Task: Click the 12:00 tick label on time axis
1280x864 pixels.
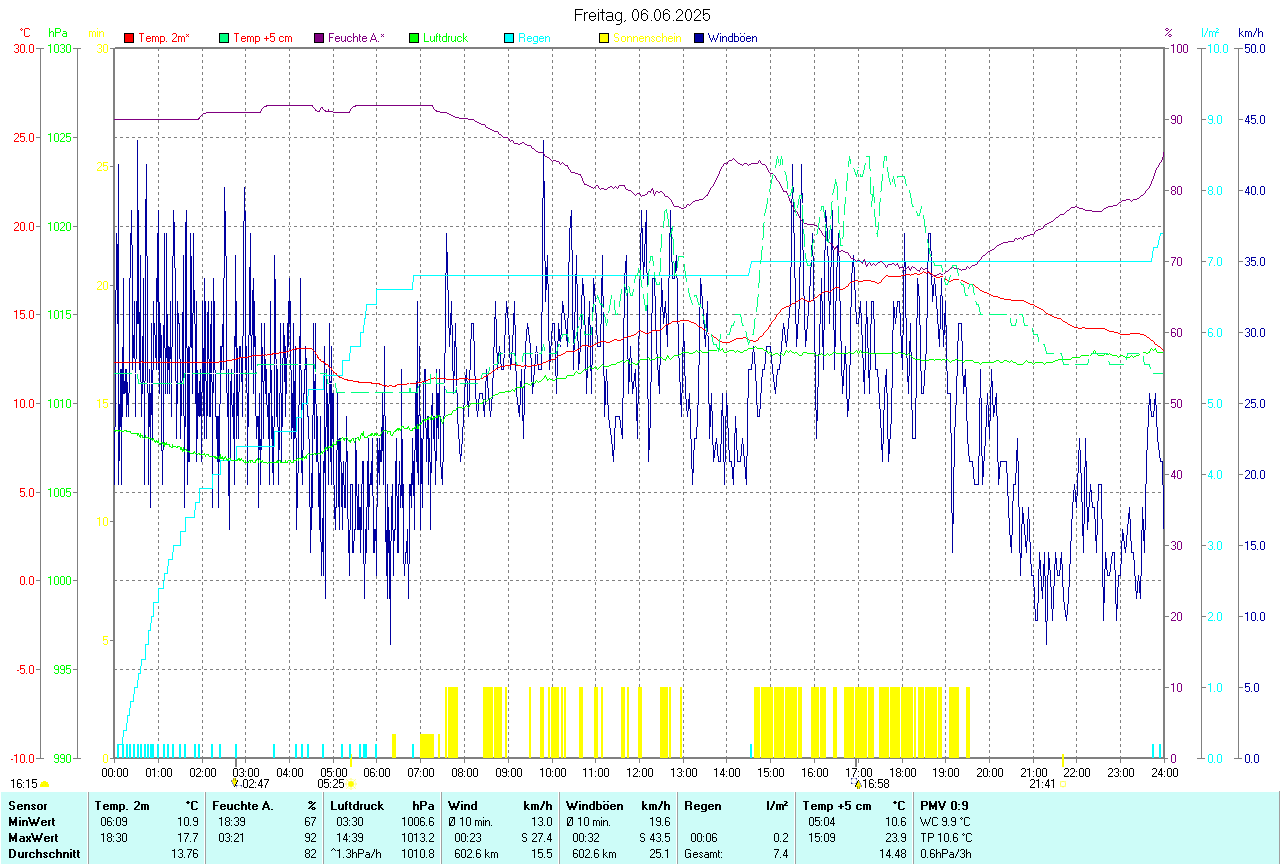Action: (x=639, y=772)
